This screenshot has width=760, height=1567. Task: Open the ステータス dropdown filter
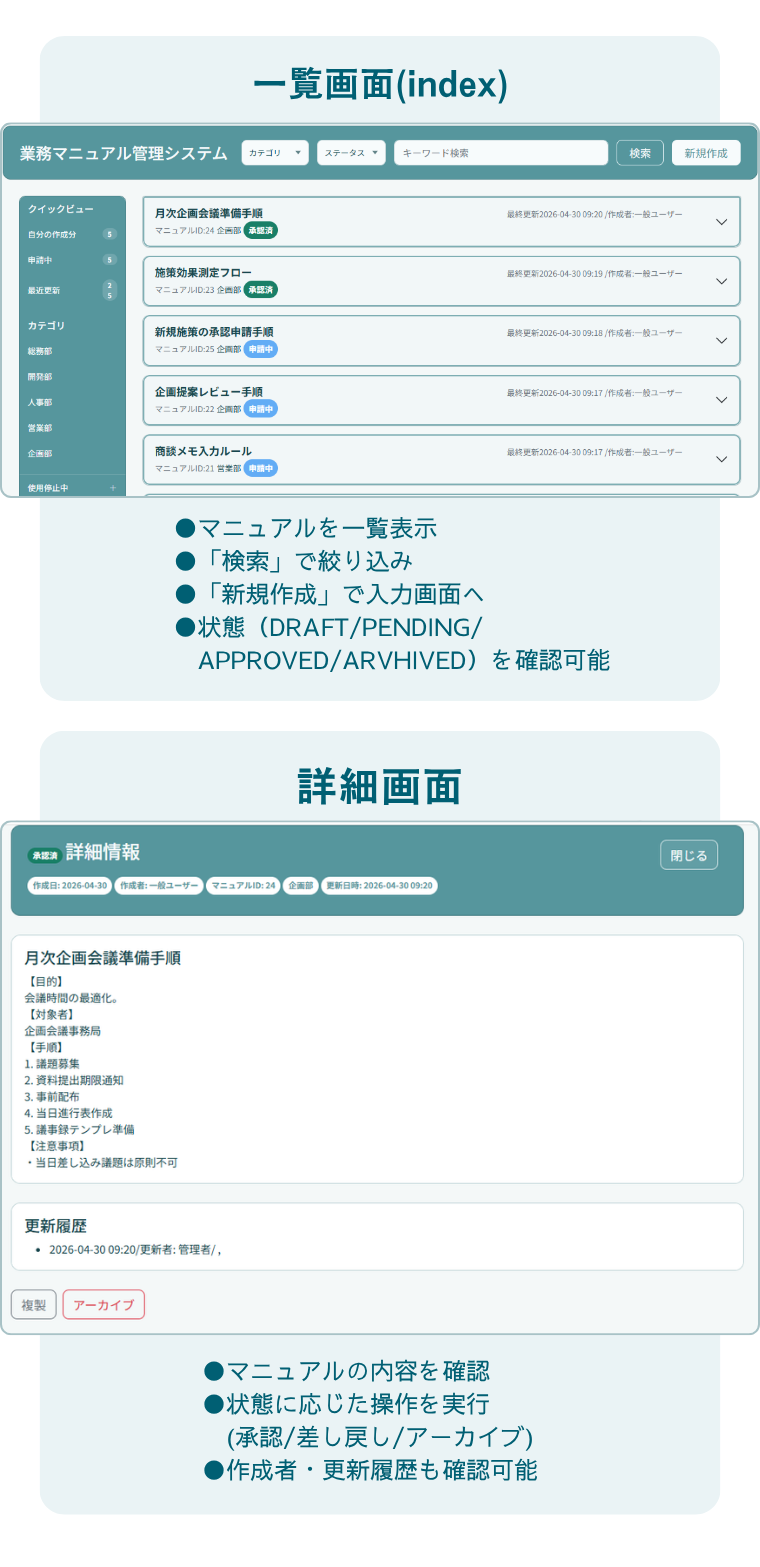(x=351, y=153)
